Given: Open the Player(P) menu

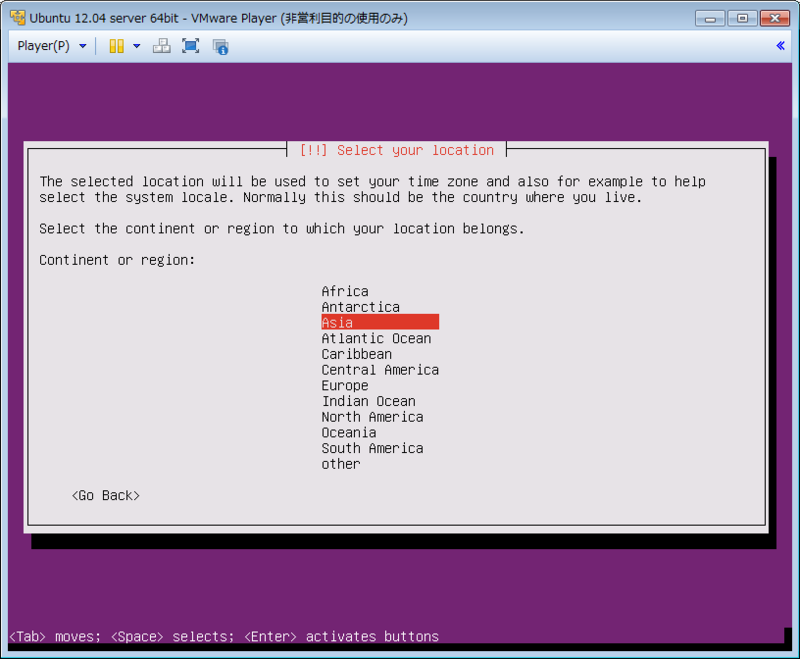Looking at the screenshot, I should (x=52, y=46).
